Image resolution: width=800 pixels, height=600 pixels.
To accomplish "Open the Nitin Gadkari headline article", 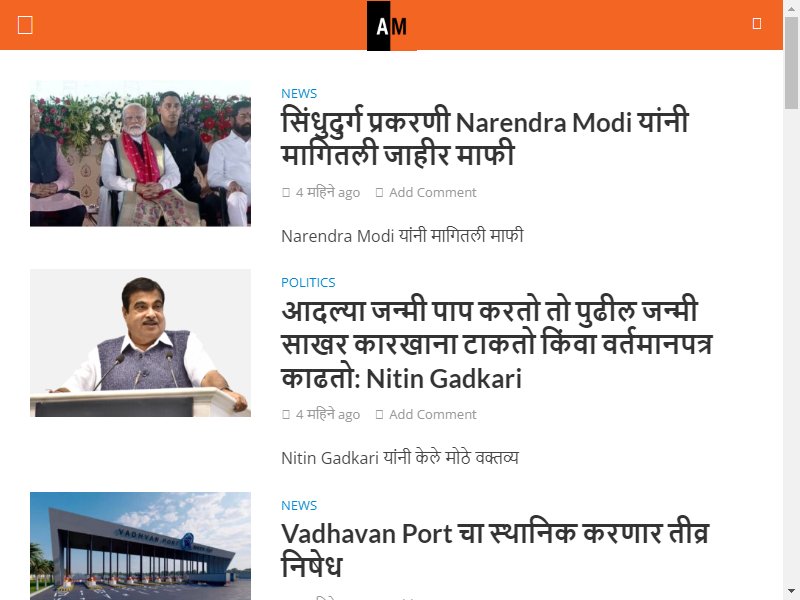I will pyautogui.click(x=496, y=343).
